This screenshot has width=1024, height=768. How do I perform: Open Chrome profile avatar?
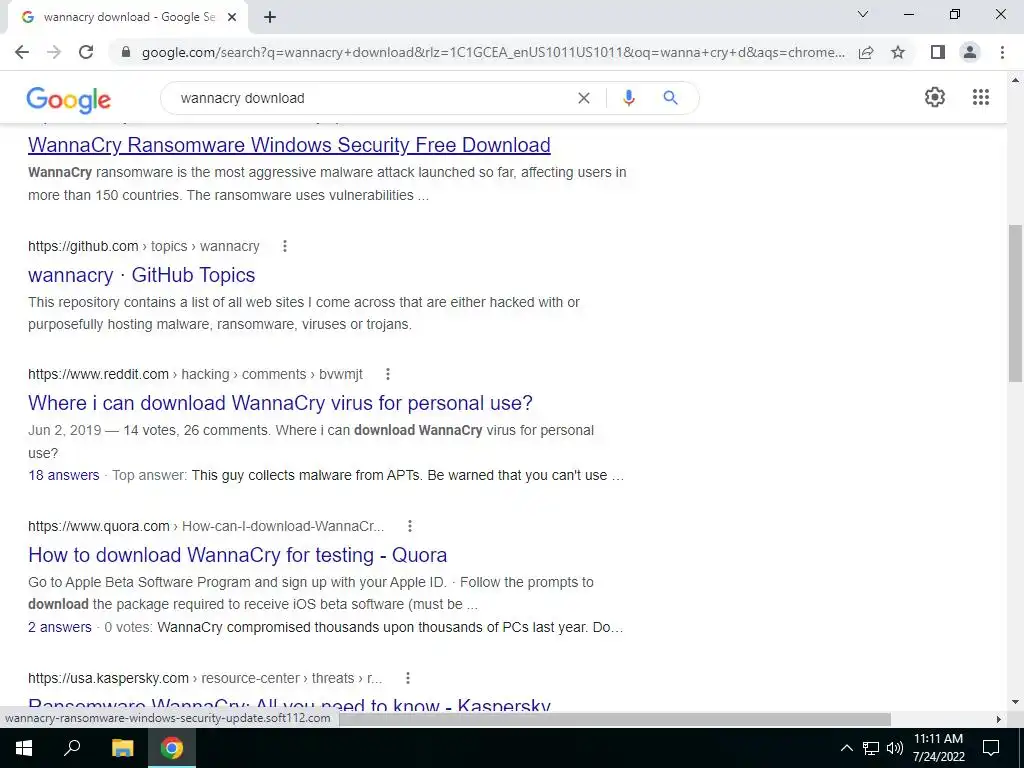970,52
